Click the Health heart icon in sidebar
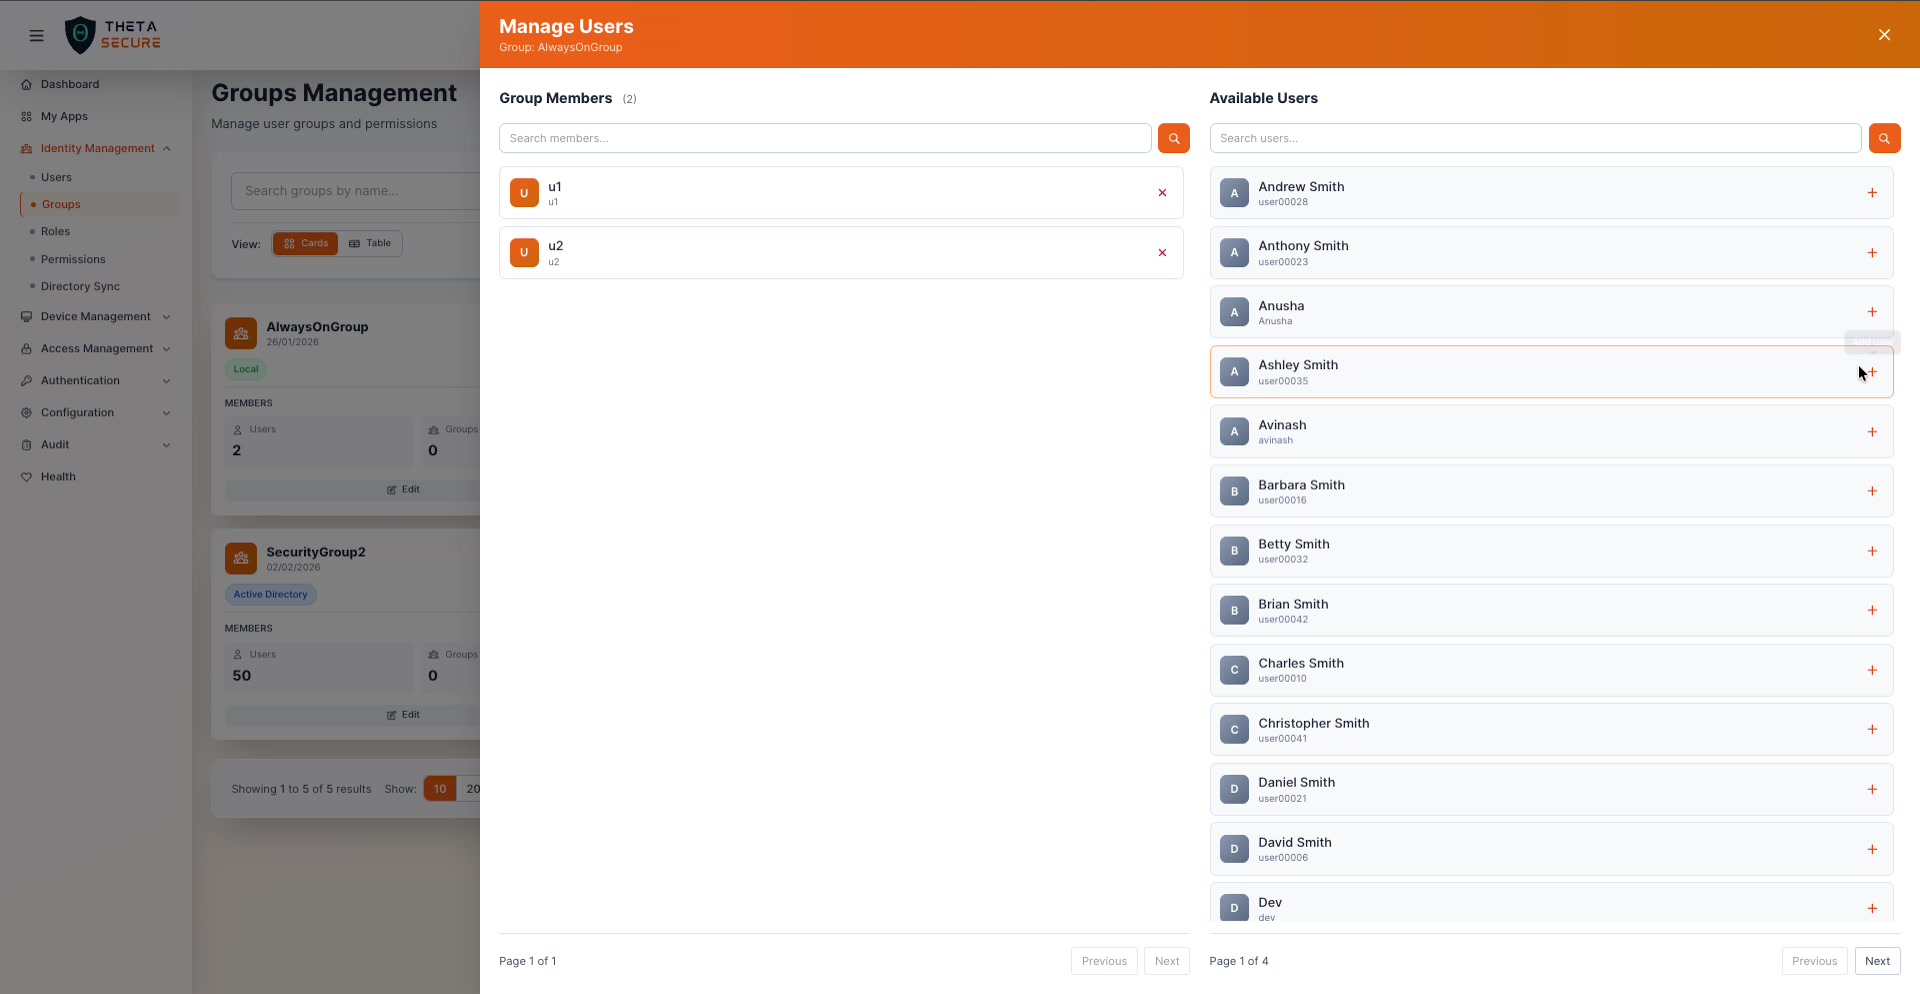 [x=27, y=477]
